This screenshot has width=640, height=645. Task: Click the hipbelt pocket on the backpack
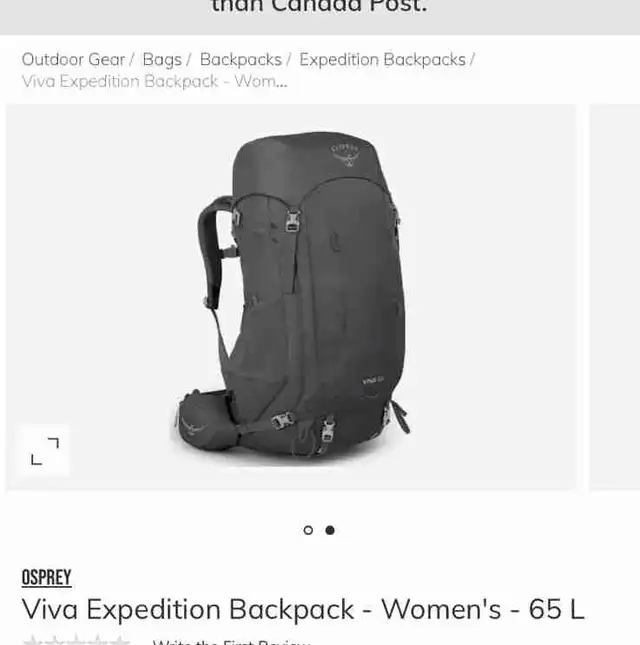pyautogui.click(x=202, y=420)
